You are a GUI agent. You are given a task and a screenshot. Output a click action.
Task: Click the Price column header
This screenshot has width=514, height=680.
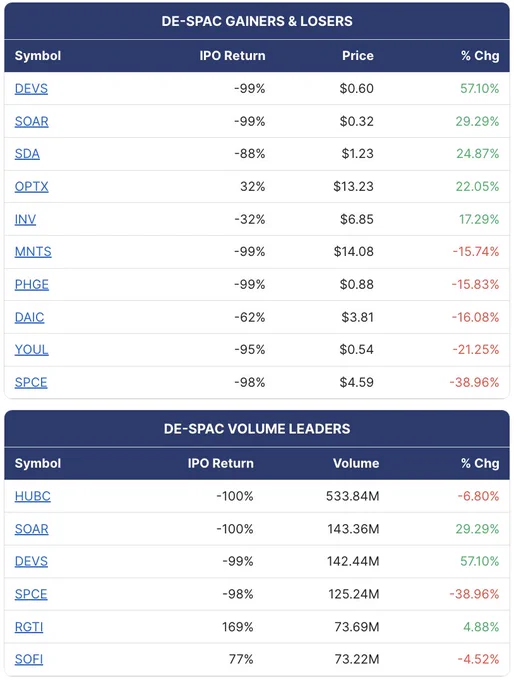[357, 56]
